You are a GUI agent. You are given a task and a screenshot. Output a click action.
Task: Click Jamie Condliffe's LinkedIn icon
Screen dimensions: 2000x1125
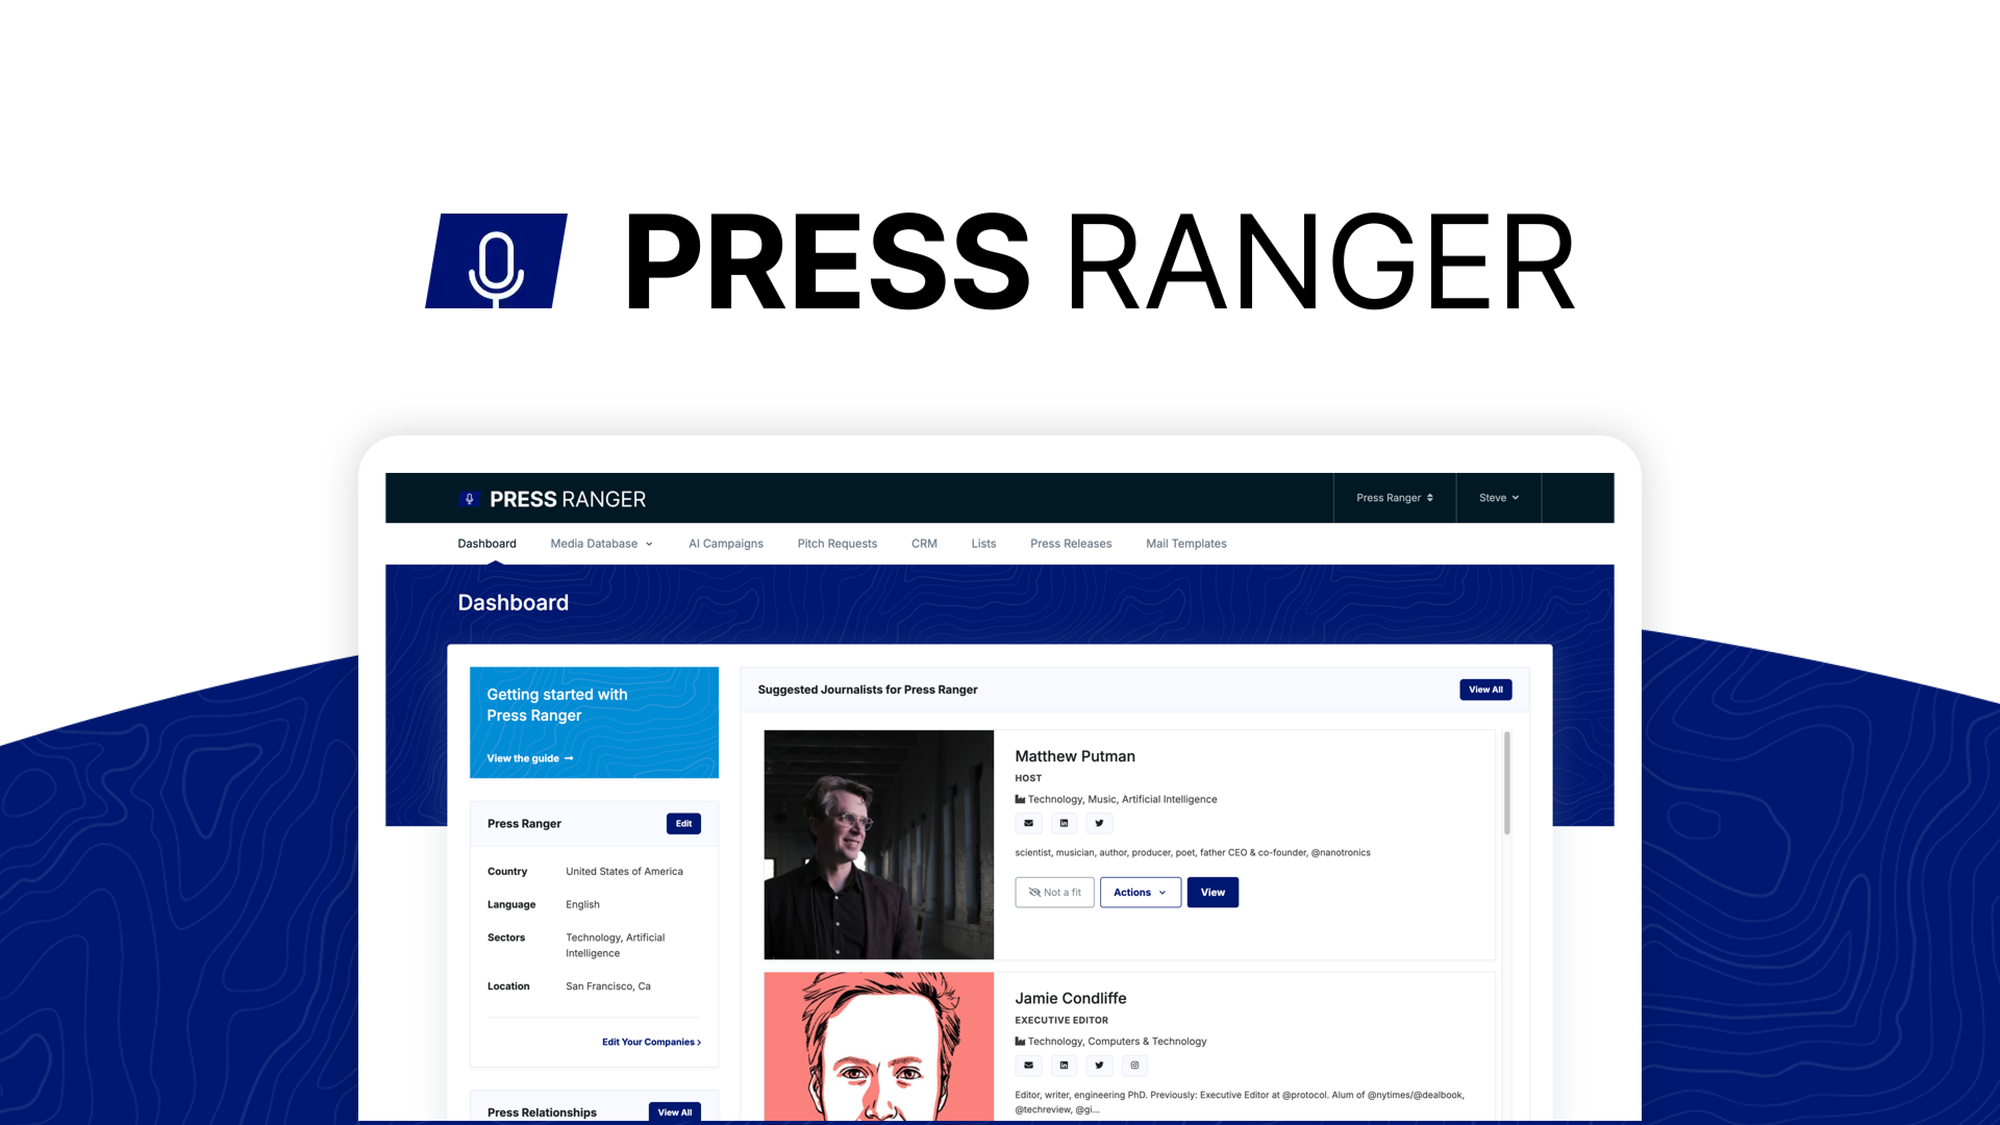(1064, 1065)
